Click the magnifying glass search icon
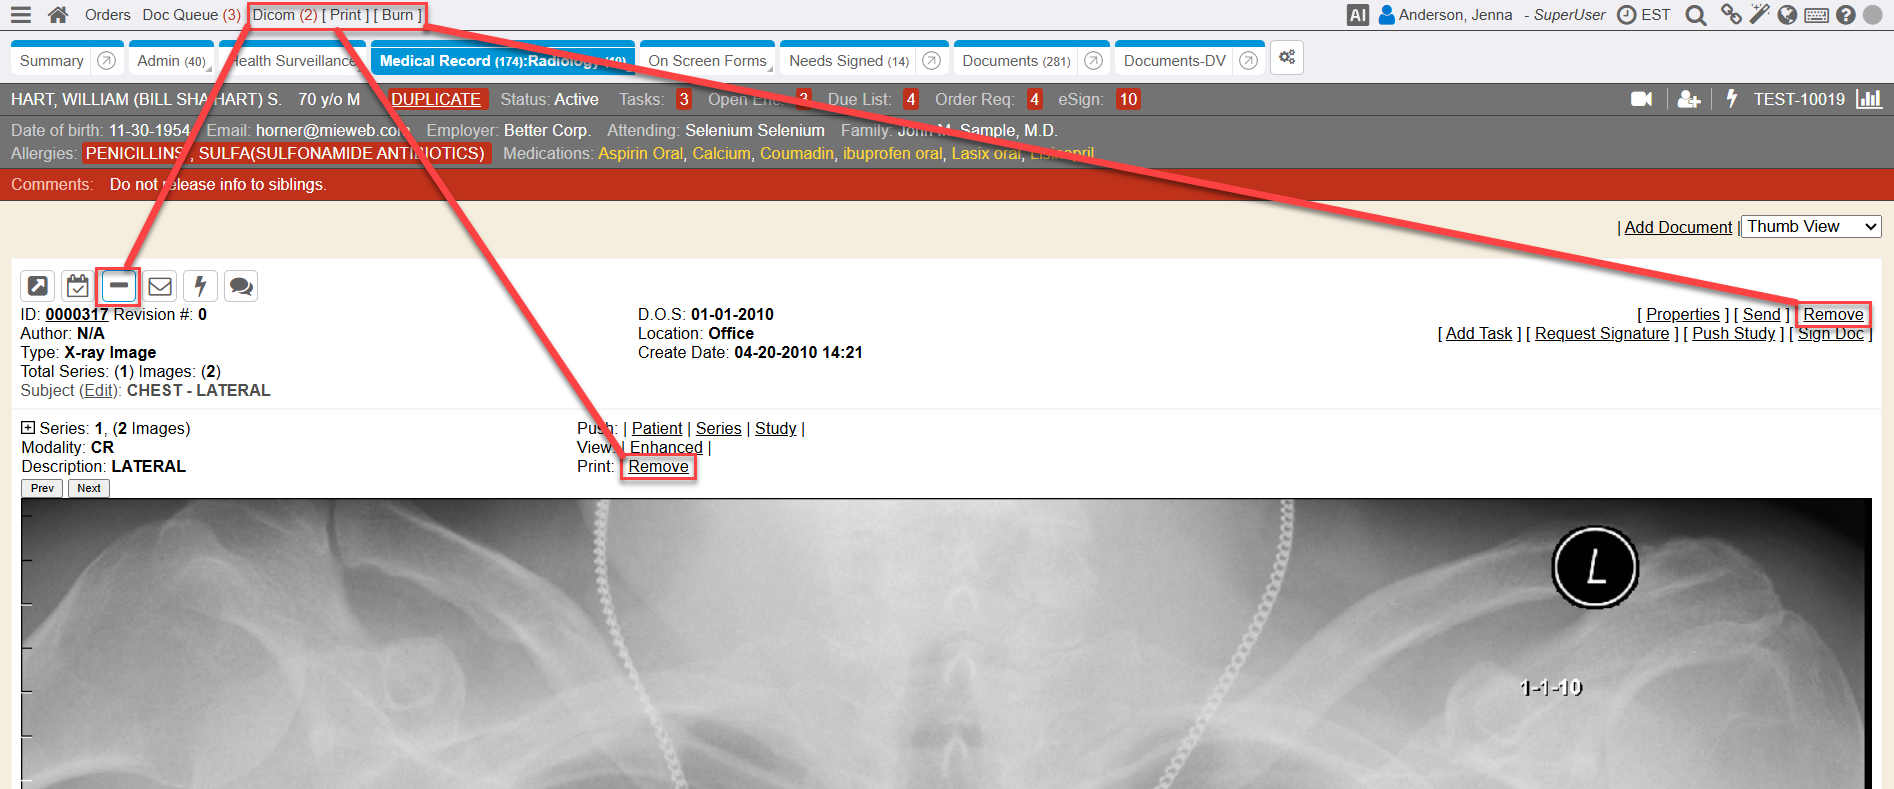Viewport: 1894px width, 789px height. (1695, 15)
